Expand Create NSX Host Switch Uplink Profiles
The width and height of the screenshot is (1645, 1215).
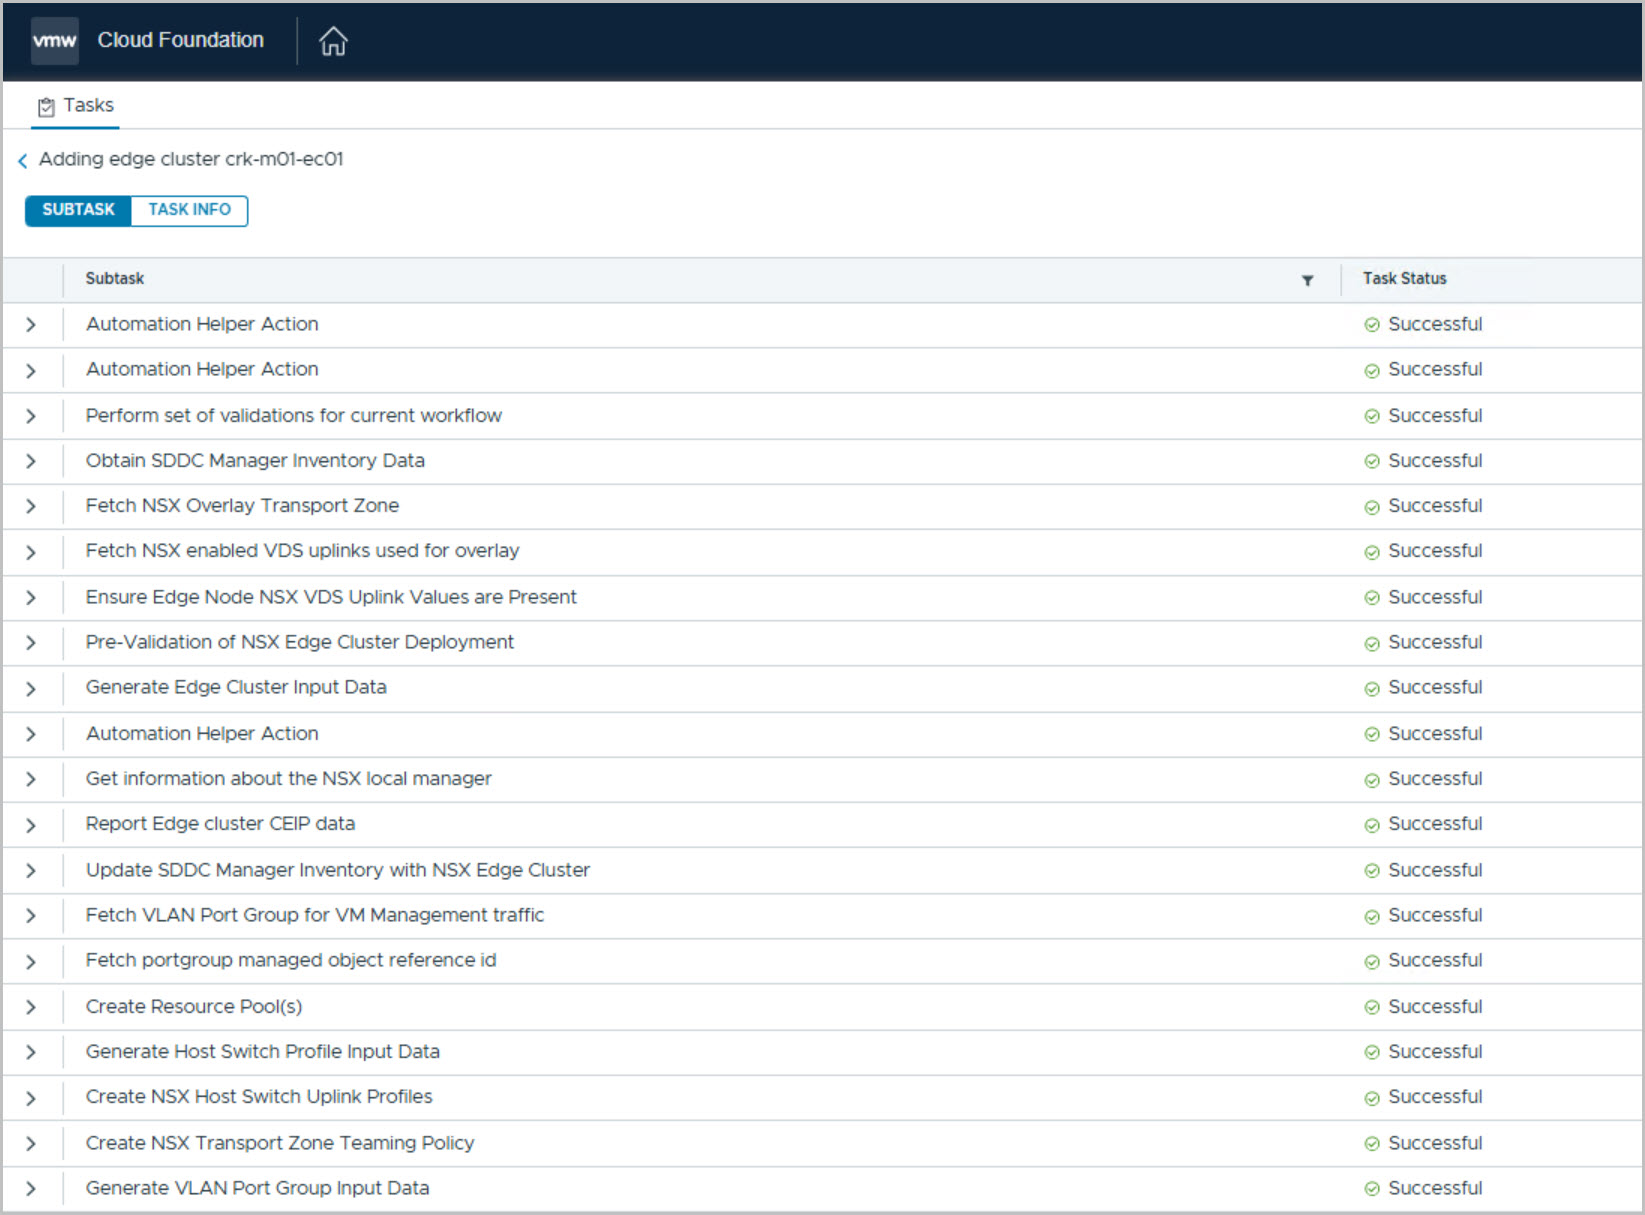(31, 1098)
